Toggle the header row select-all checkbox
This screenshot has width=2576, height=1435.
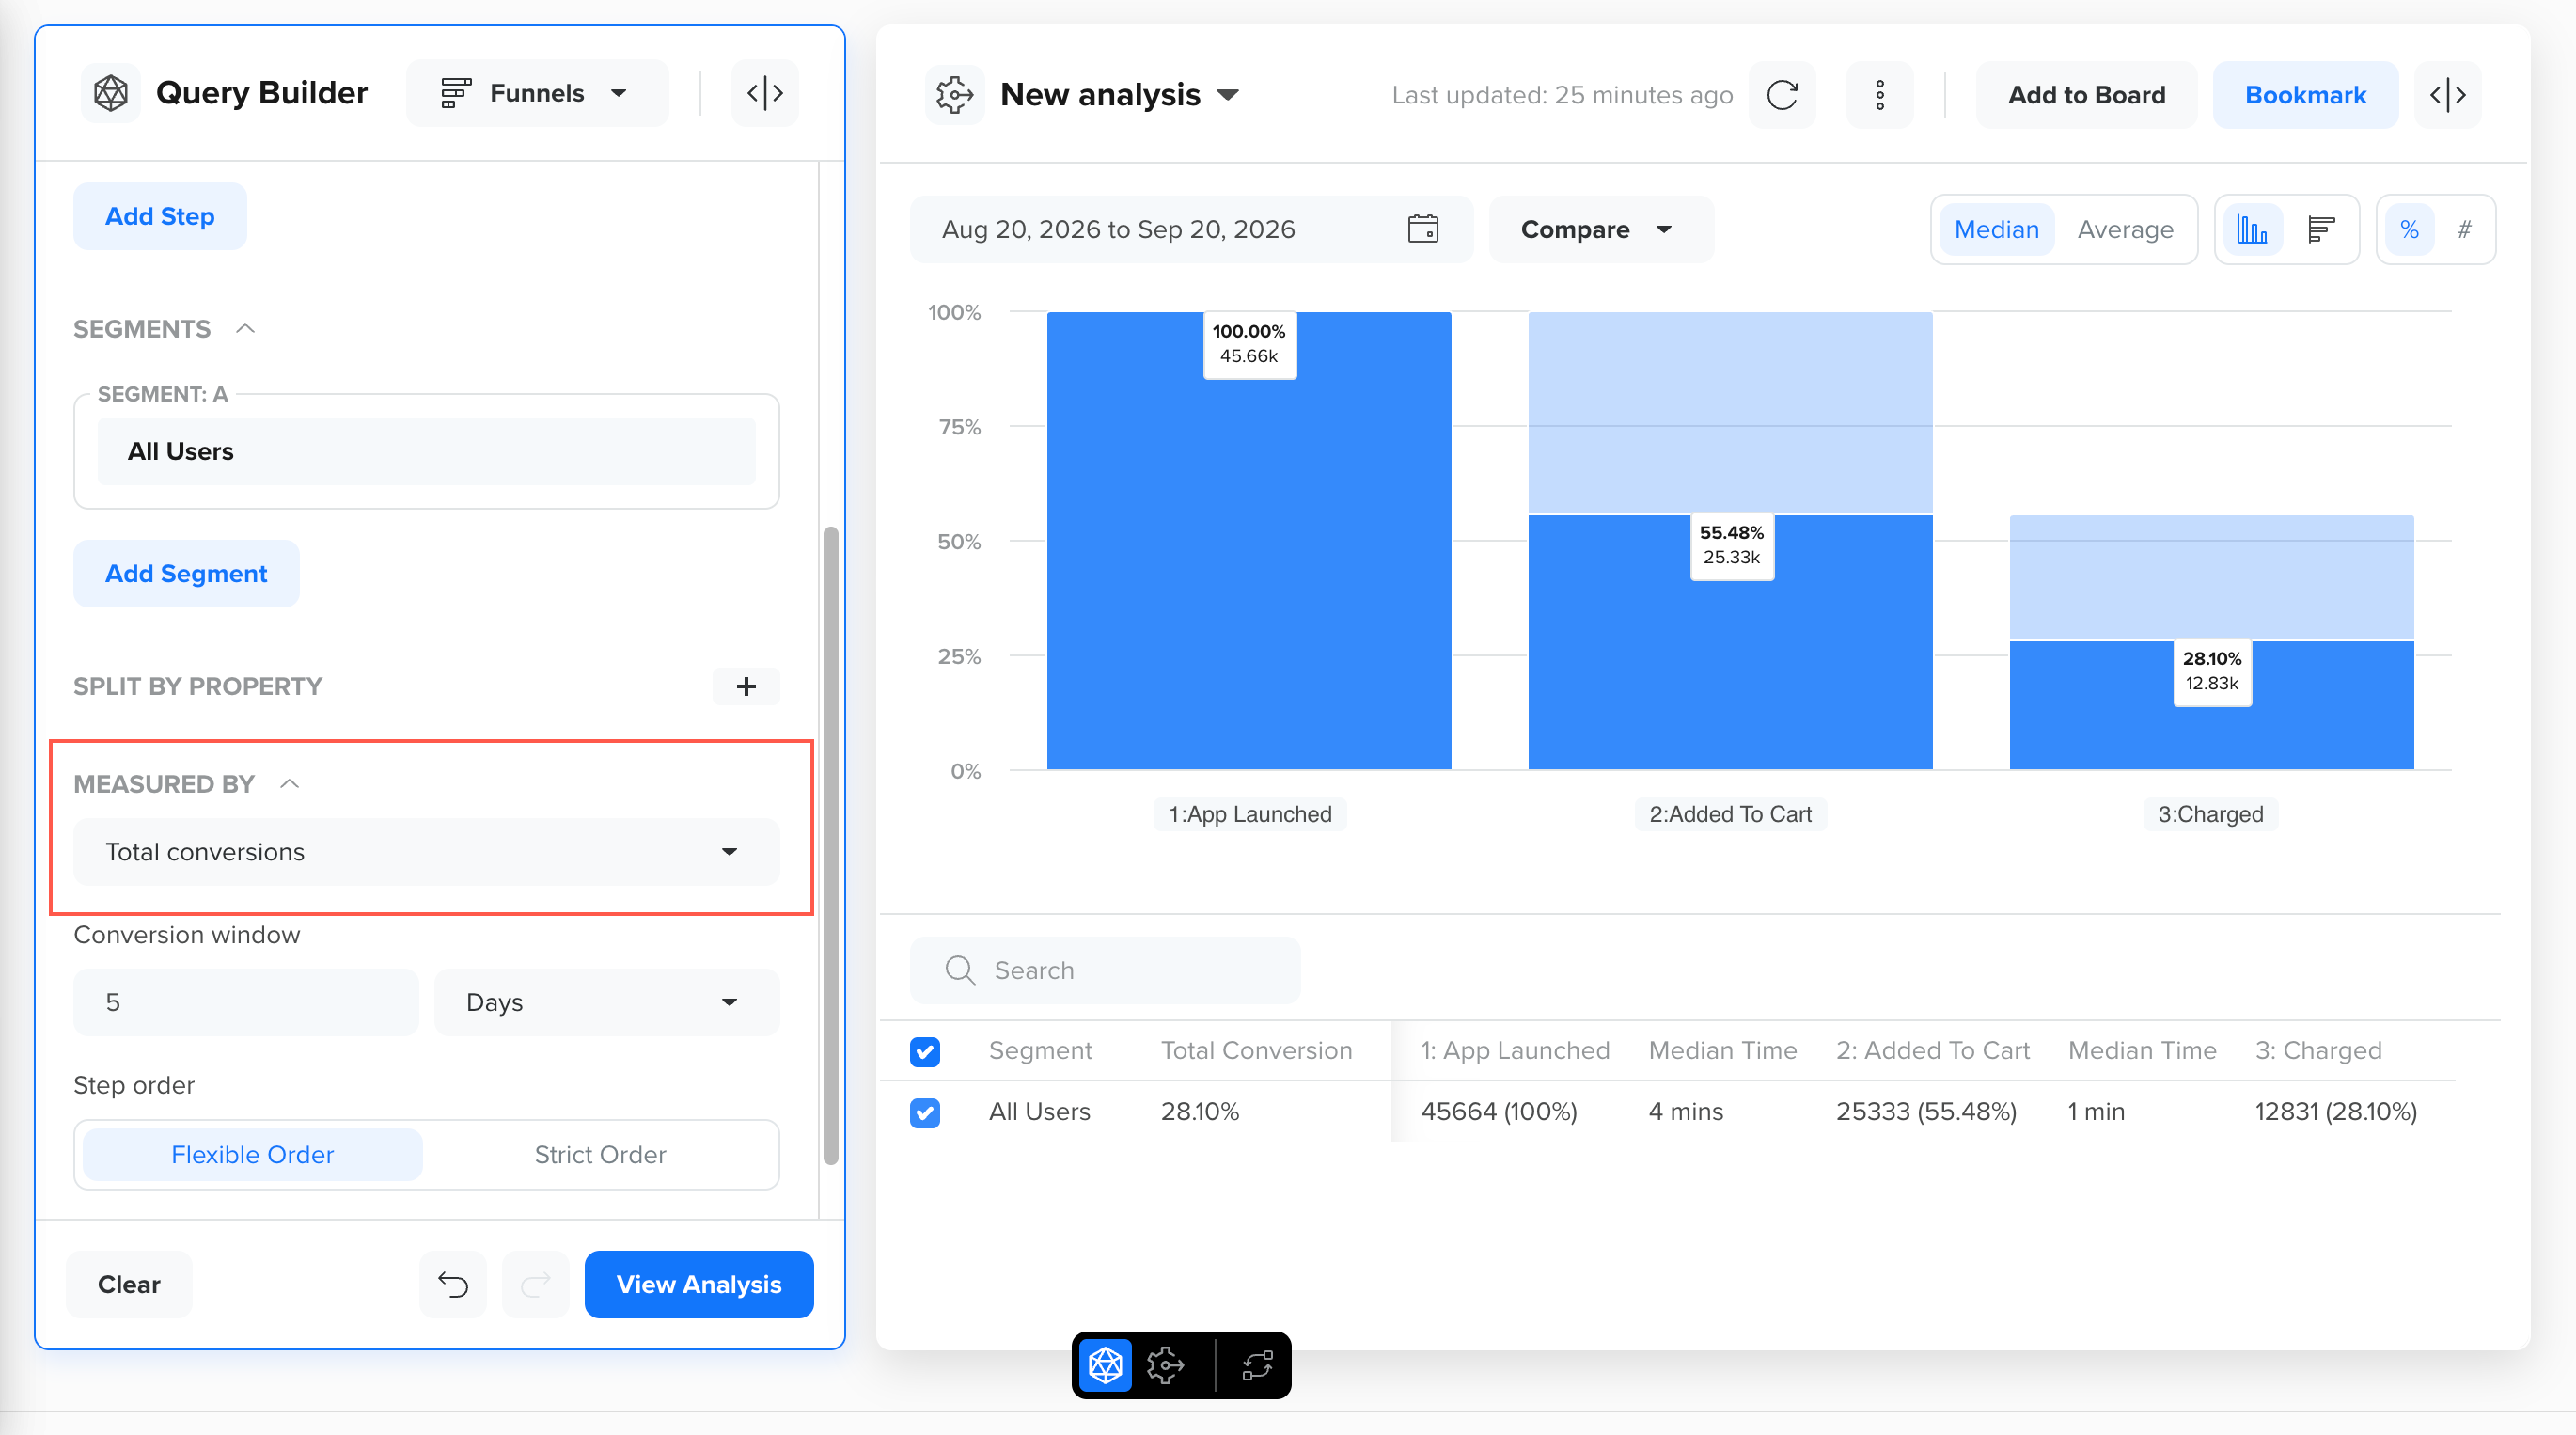pos(925,1051)
